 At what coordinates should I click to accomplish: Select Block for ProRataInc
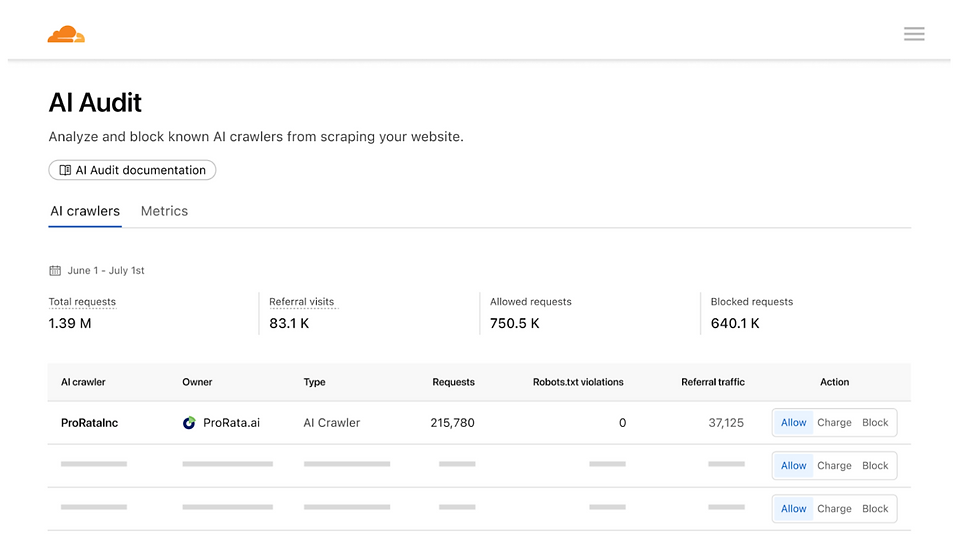click(875, 422)
